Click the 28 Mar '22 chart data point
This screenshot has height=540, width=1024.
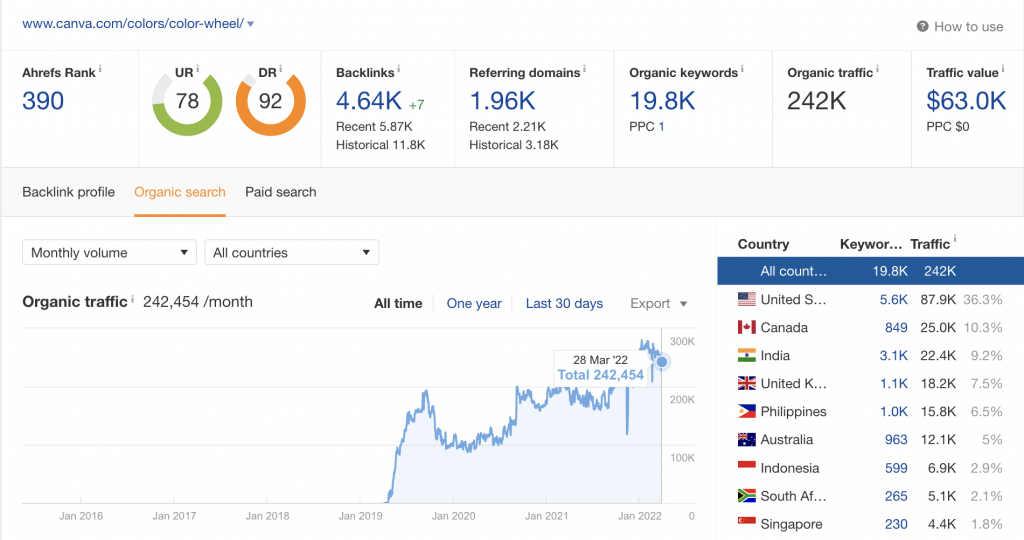[x=662, y=362]
